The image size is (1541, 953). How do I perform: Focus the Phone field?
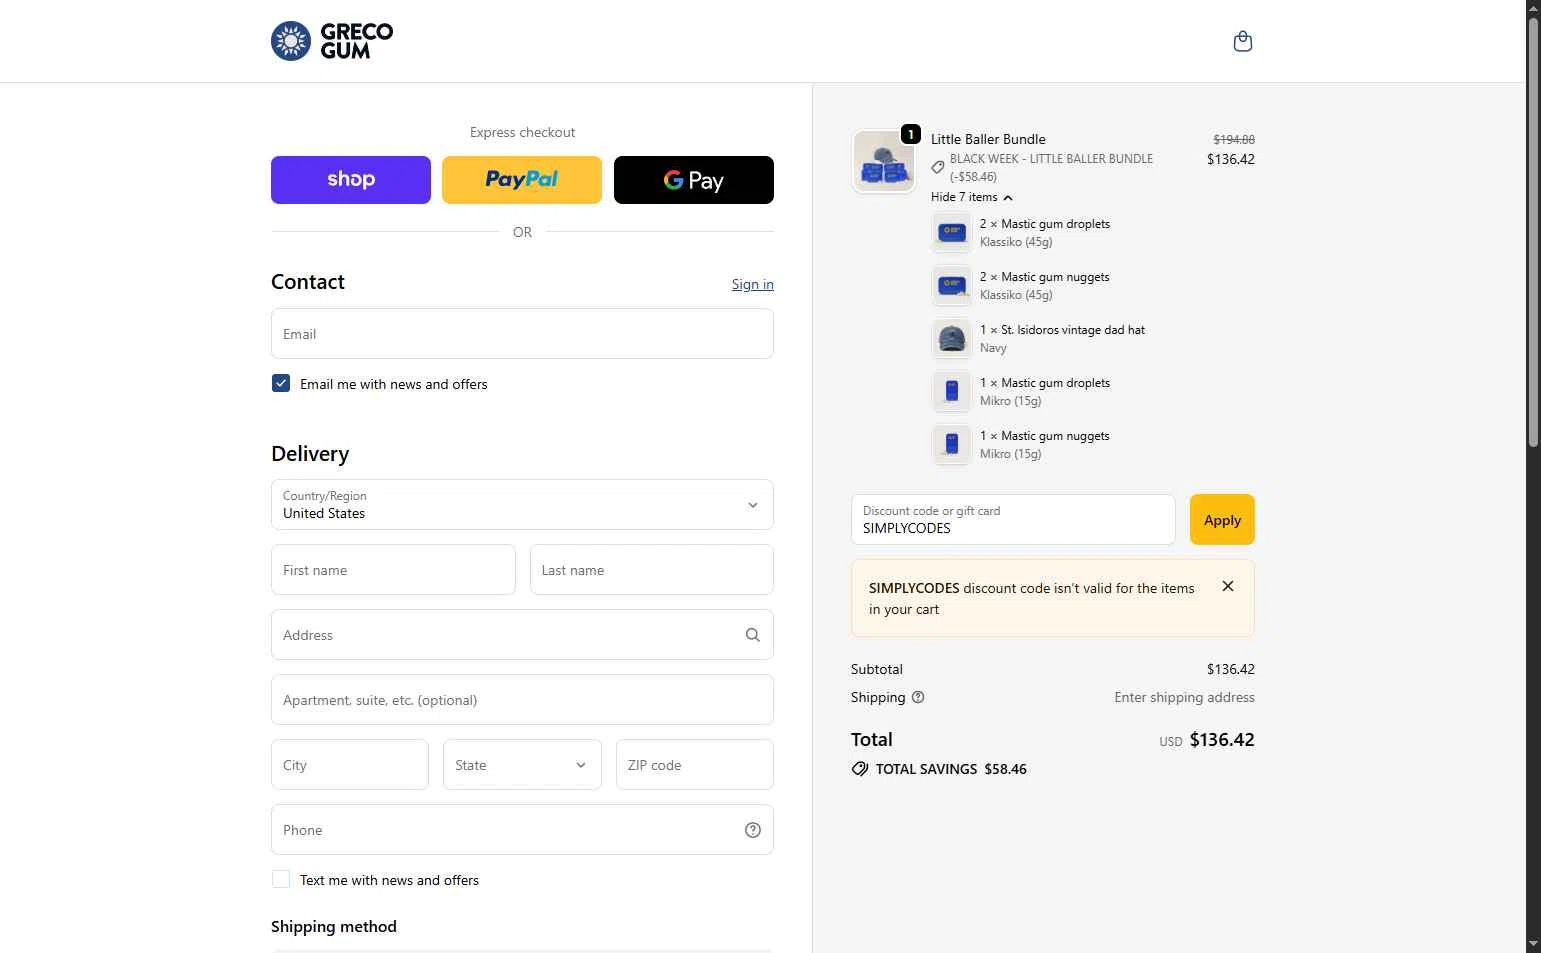tap(522, 830)
